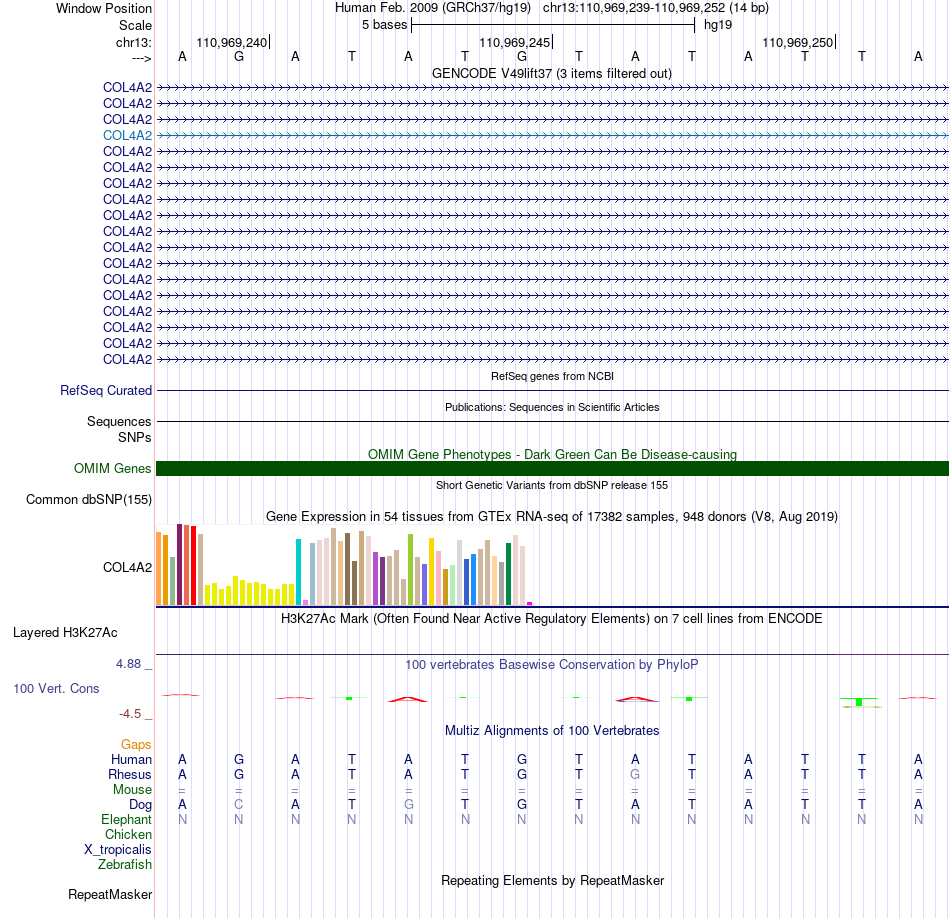
Task: Click the GENCODE V49lift37 track title
Action: click(x=552, y=73)
